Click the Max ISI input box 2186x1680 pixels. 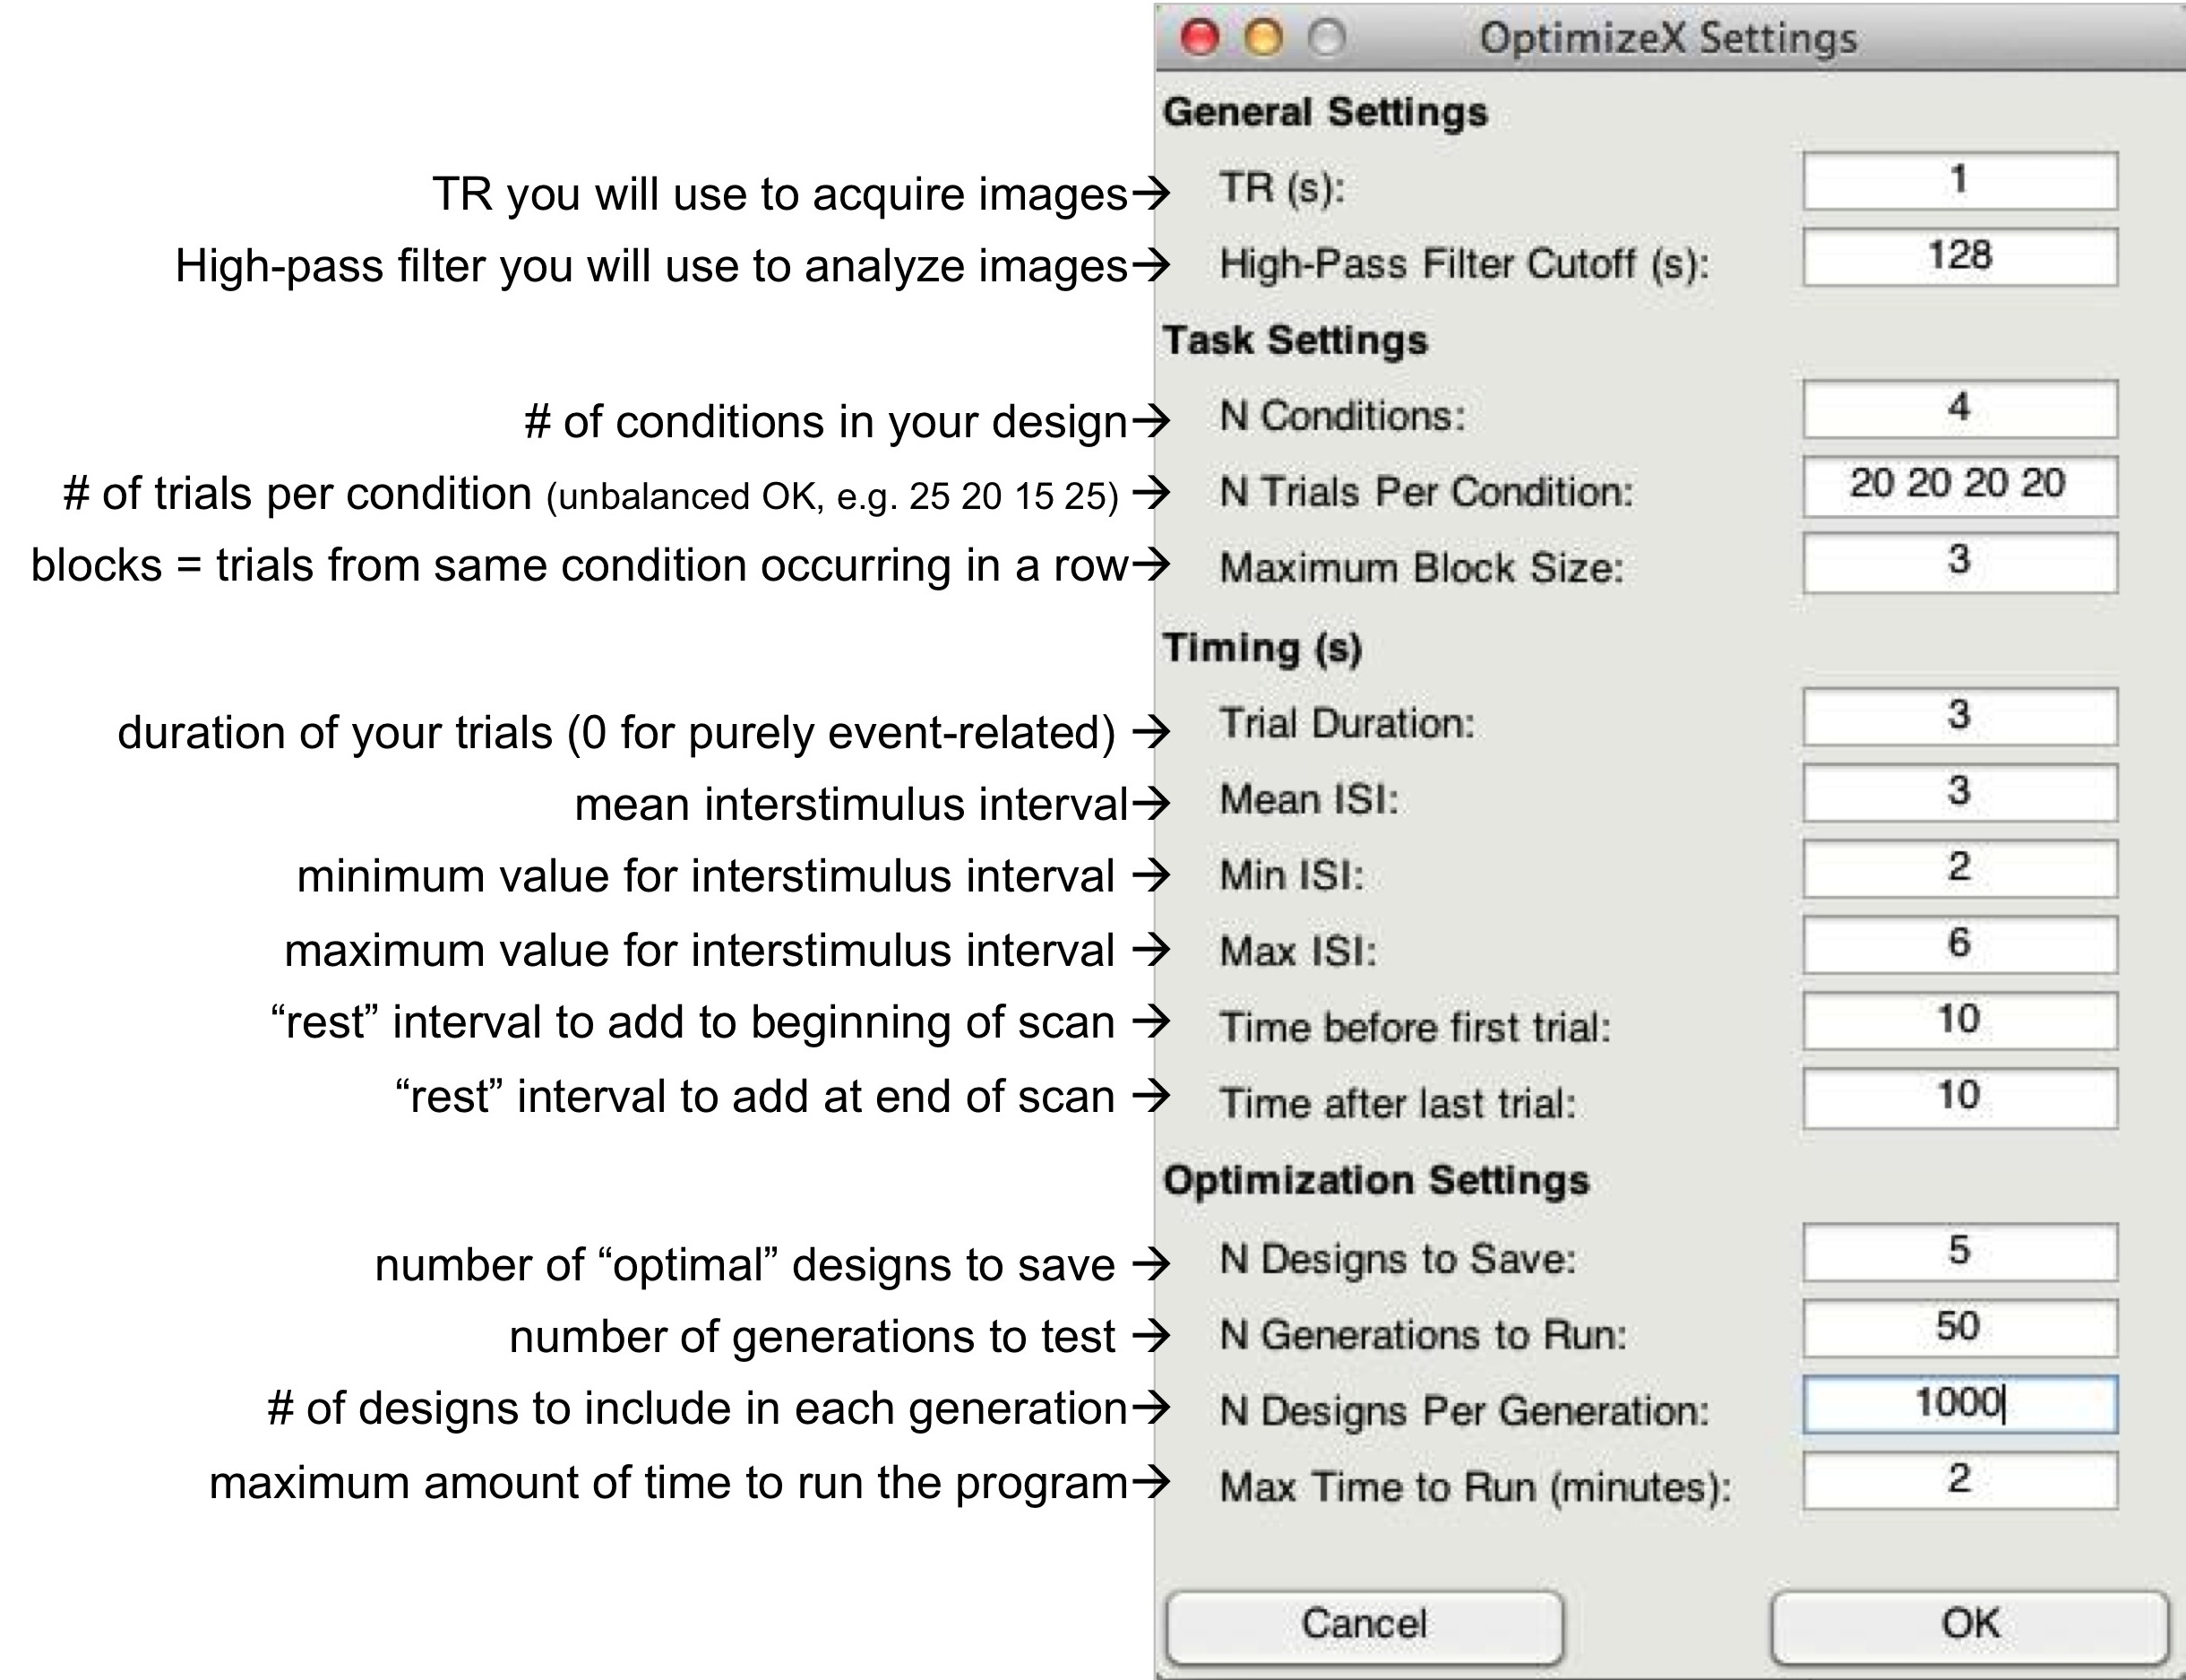point(1959,944)
